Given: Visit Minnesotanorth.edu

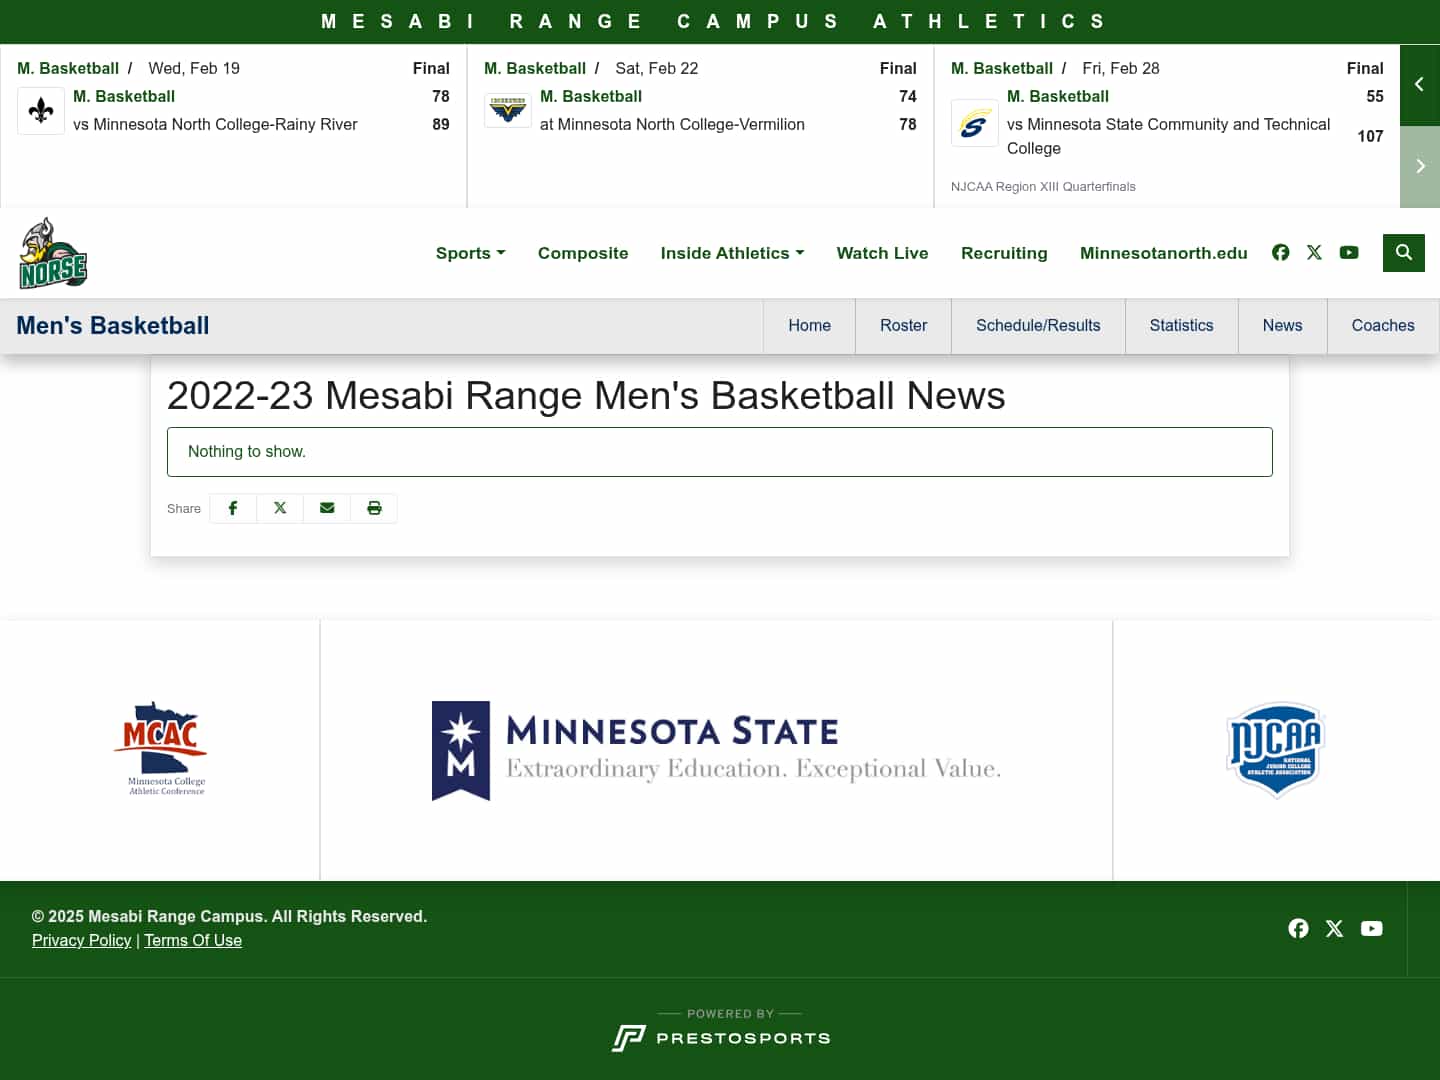Looking at the screenshot, I should tap(1163, 253).
